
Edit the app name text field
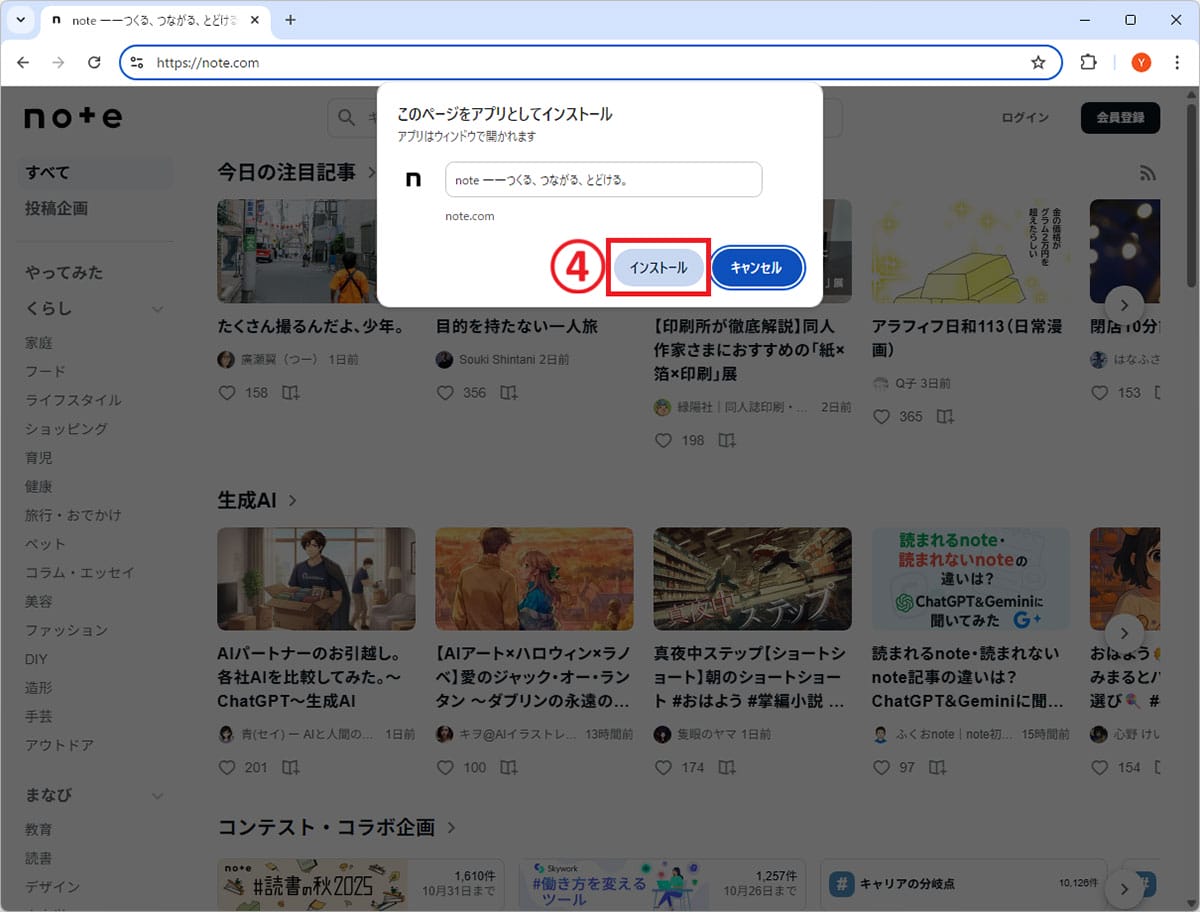[603, 180]
